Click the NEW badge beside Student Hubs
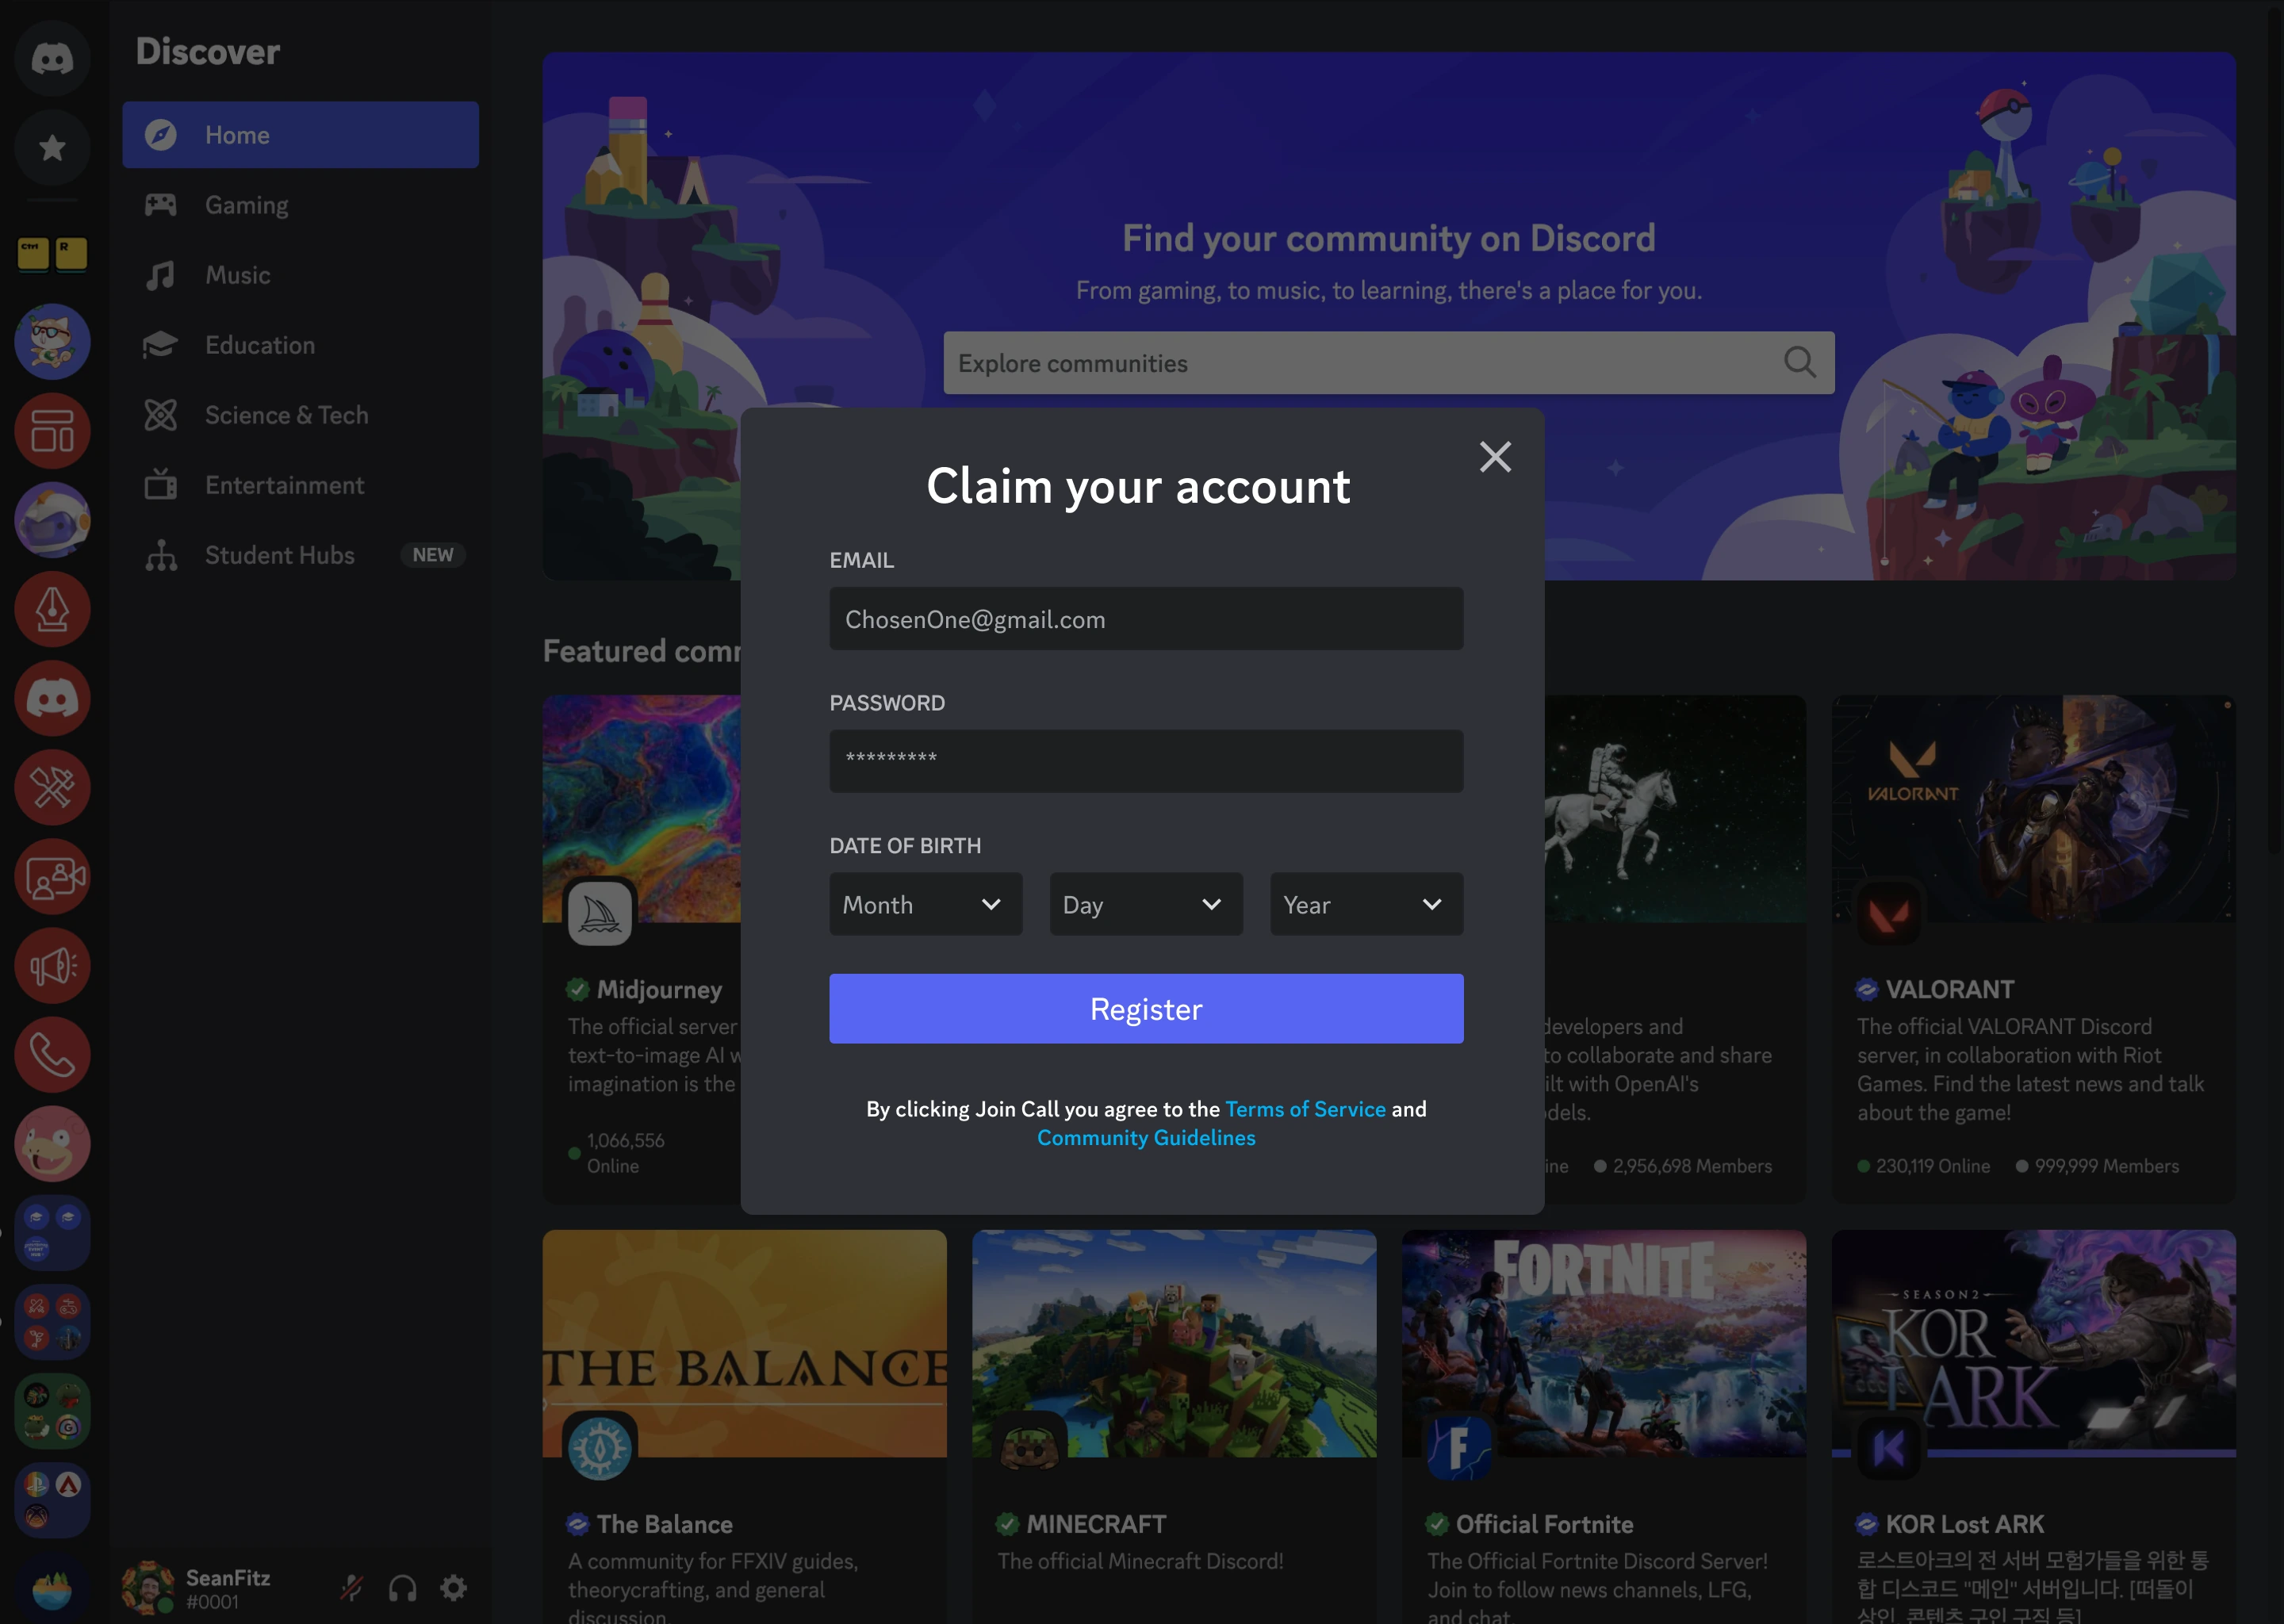2284x1624 pixels. (x=433, y=555)
